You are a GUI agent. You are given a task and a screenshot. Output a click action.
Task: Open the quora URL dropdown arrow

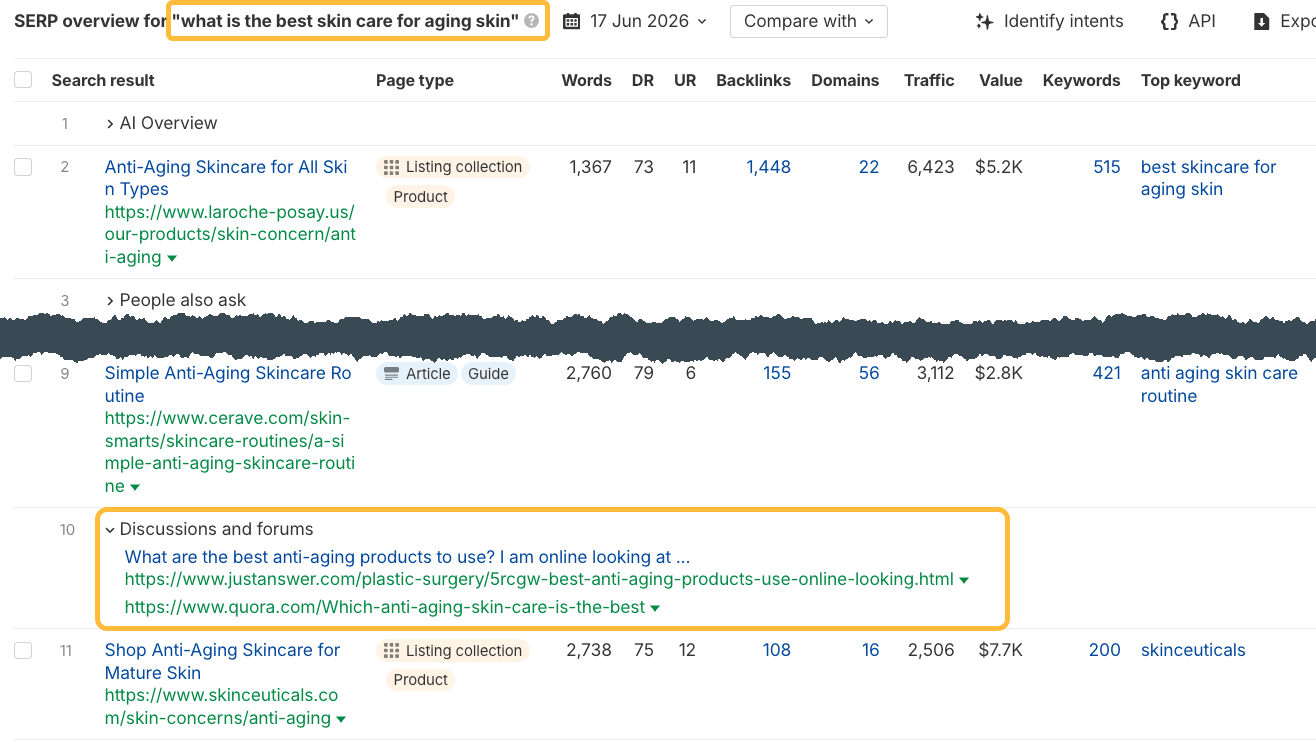point(655,608)
